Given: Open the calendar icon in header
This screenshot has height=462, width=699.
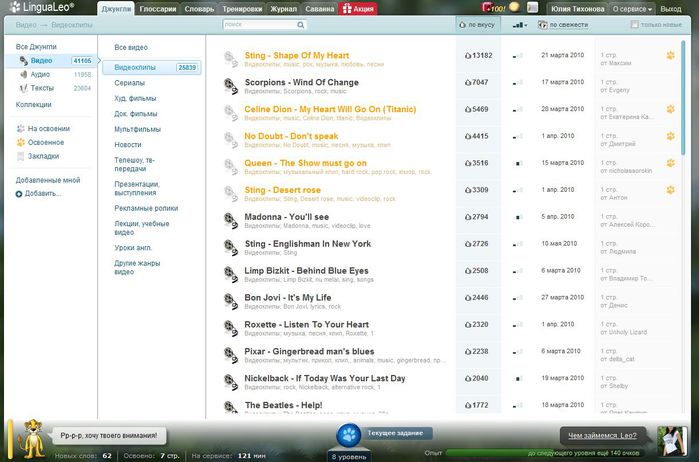Looking at the screenshot, I should (x=532, y=7).
